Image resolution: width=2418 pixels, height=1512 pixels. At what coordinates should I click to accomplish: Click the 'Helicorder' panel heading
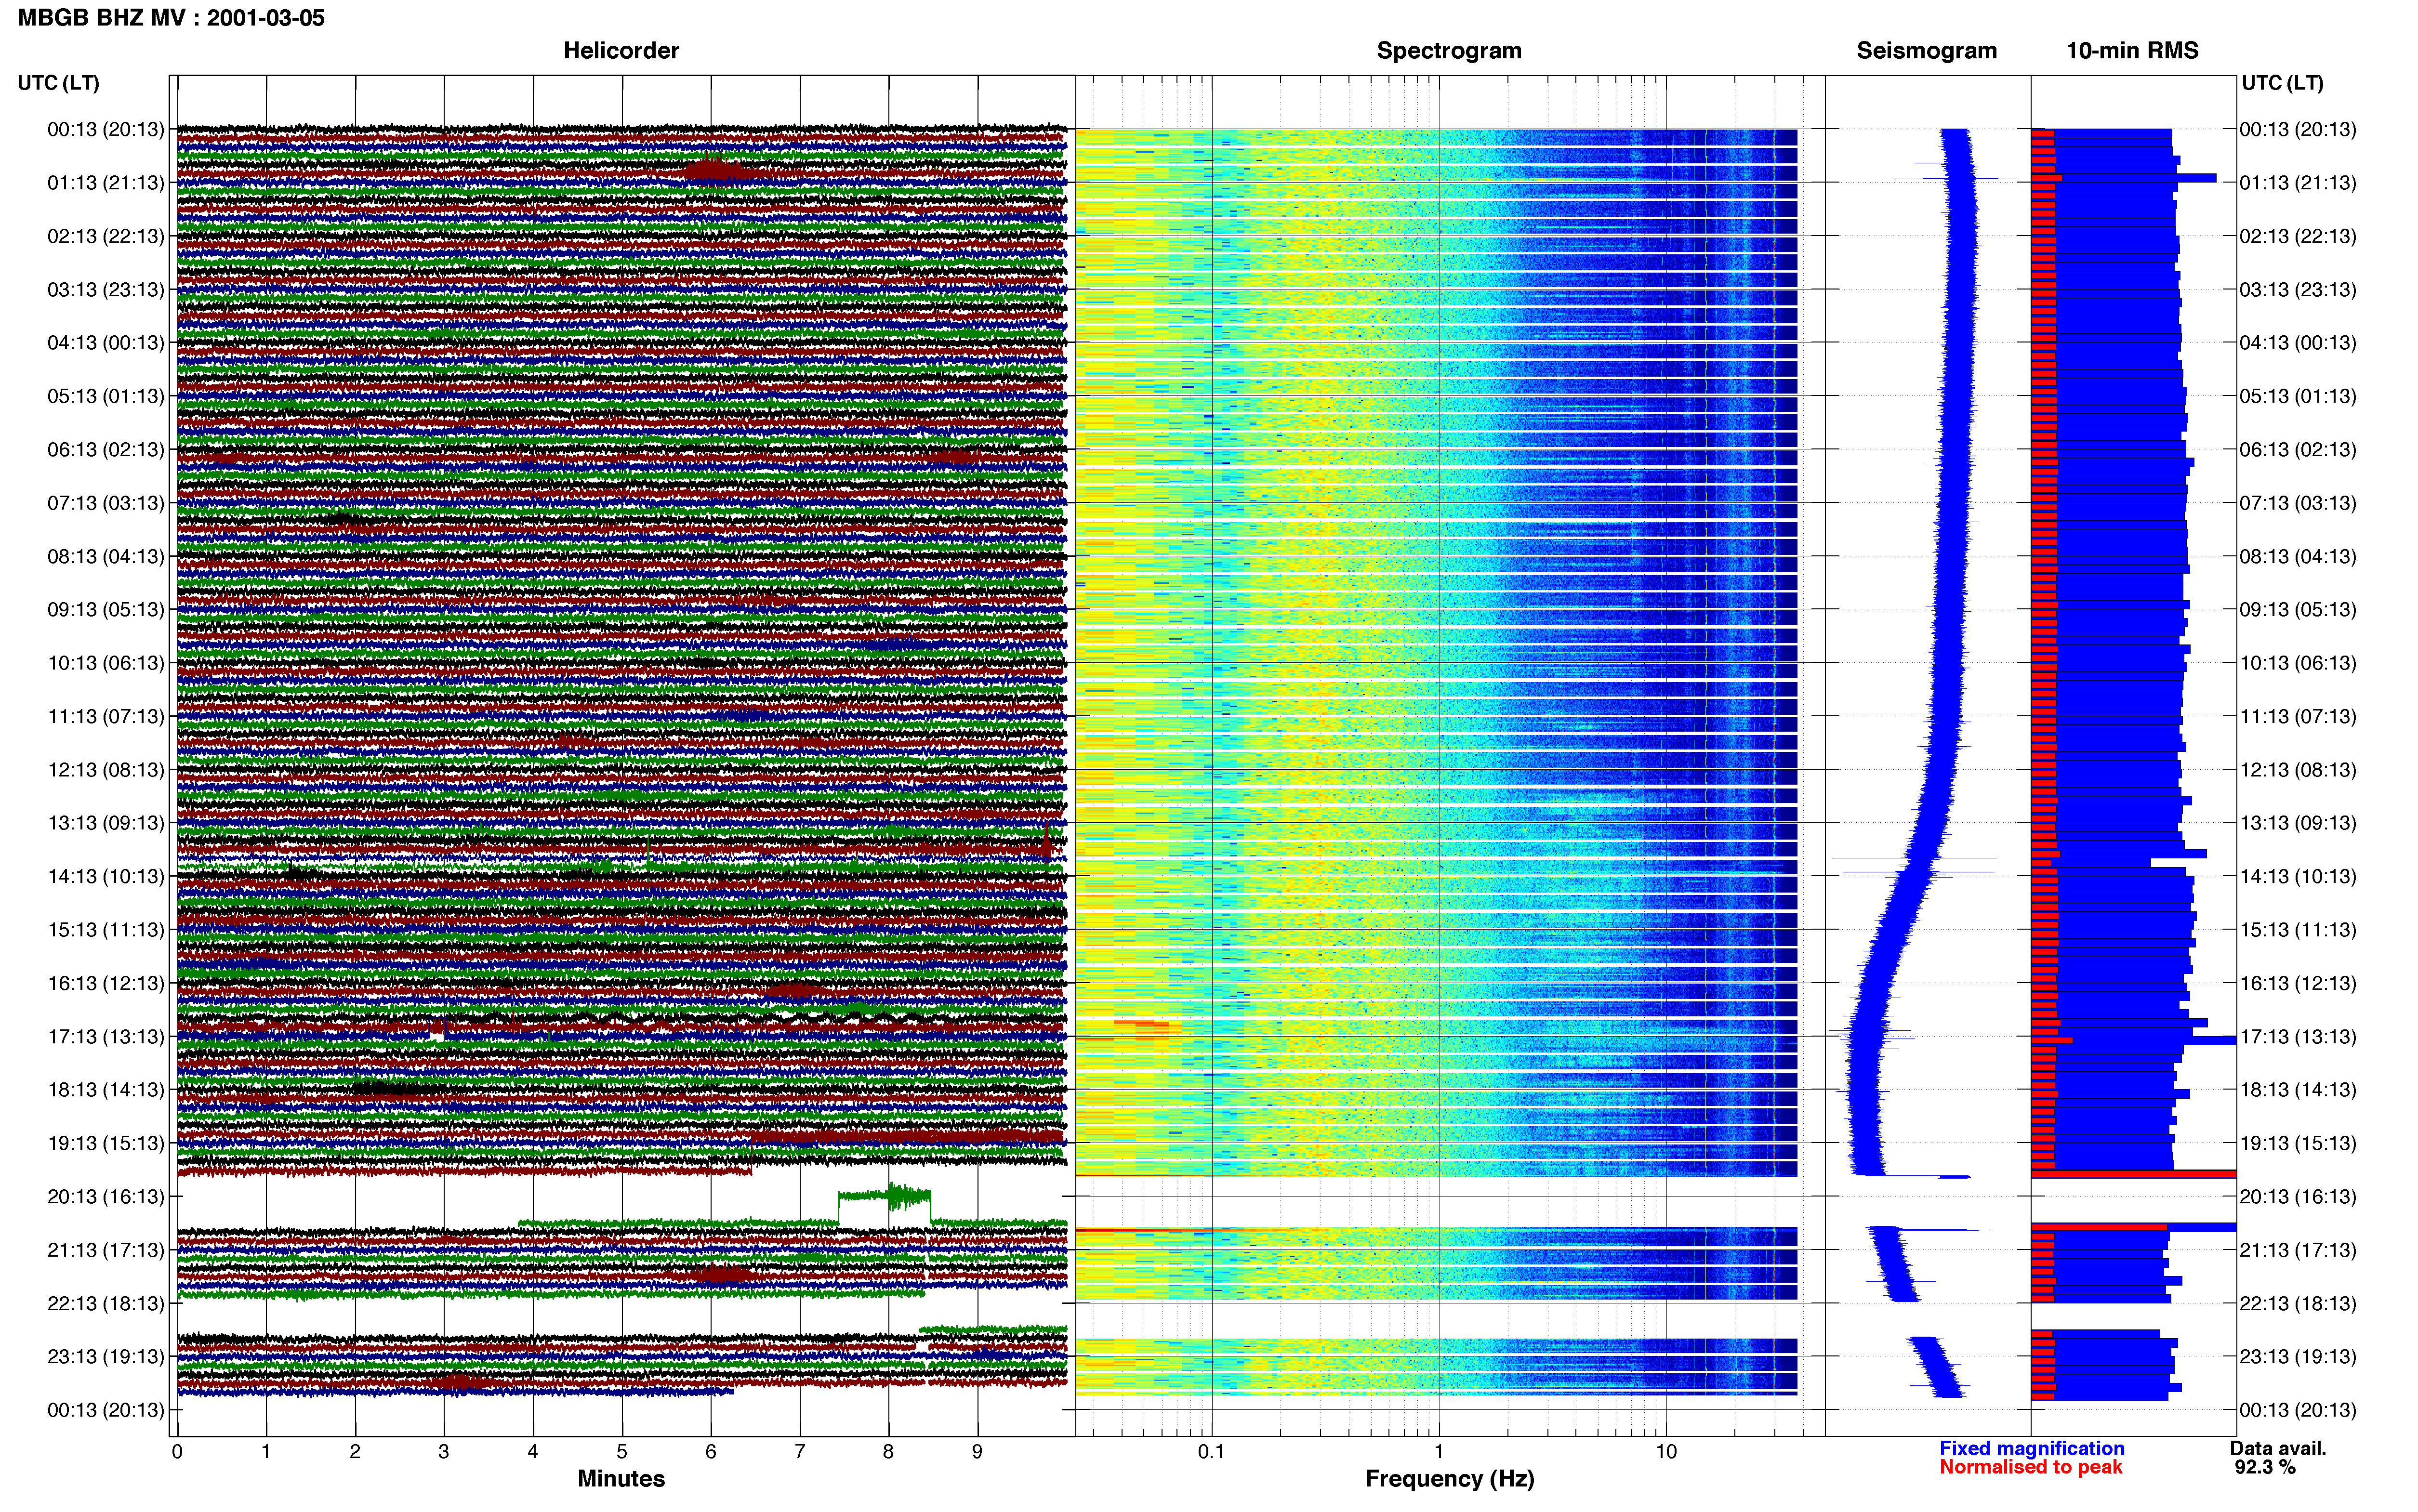coord(621,50)
